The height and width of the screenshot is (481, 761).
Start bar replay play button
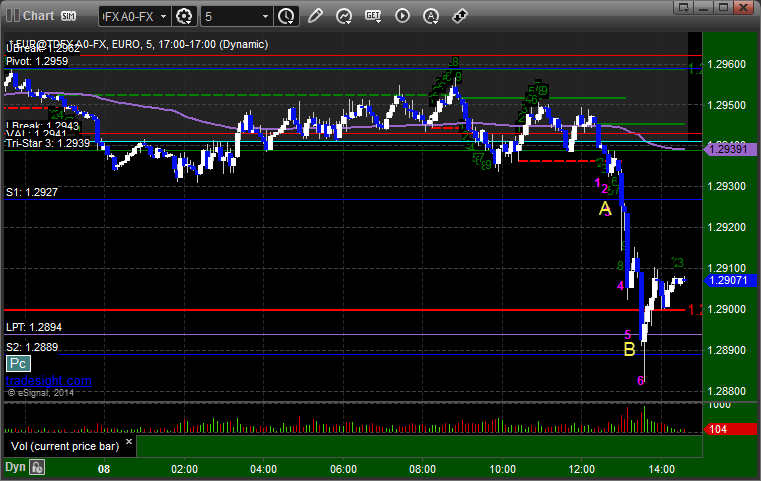402,16
